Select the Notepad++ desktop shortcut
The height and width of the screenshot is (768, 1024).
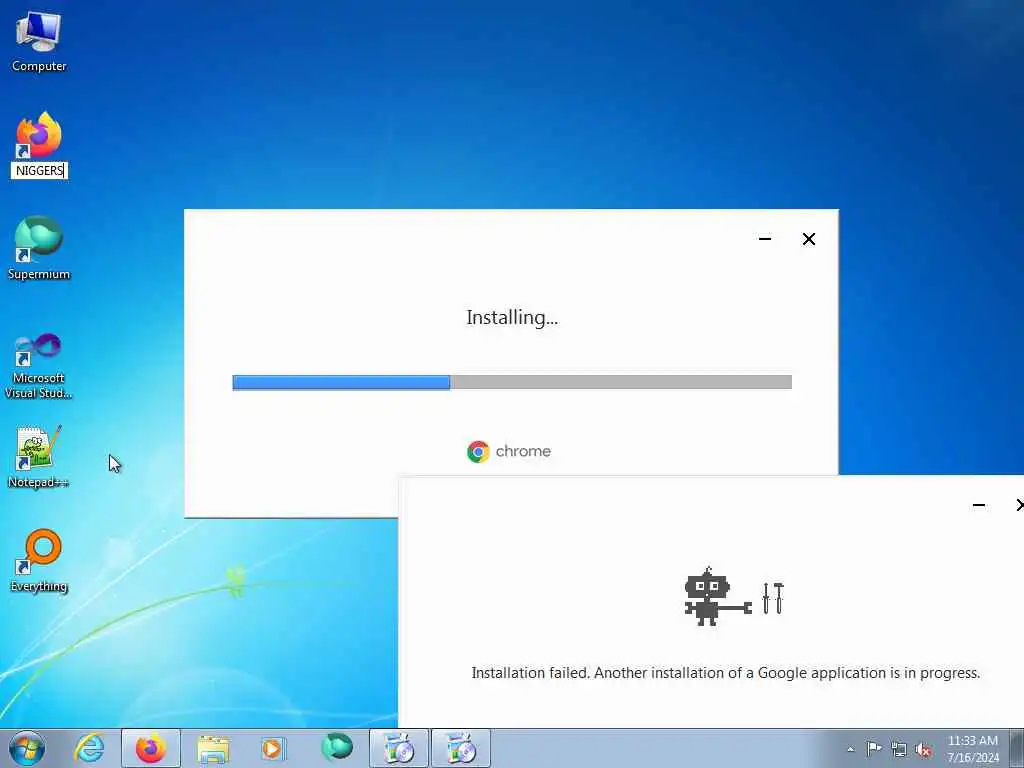click(39, 457)
